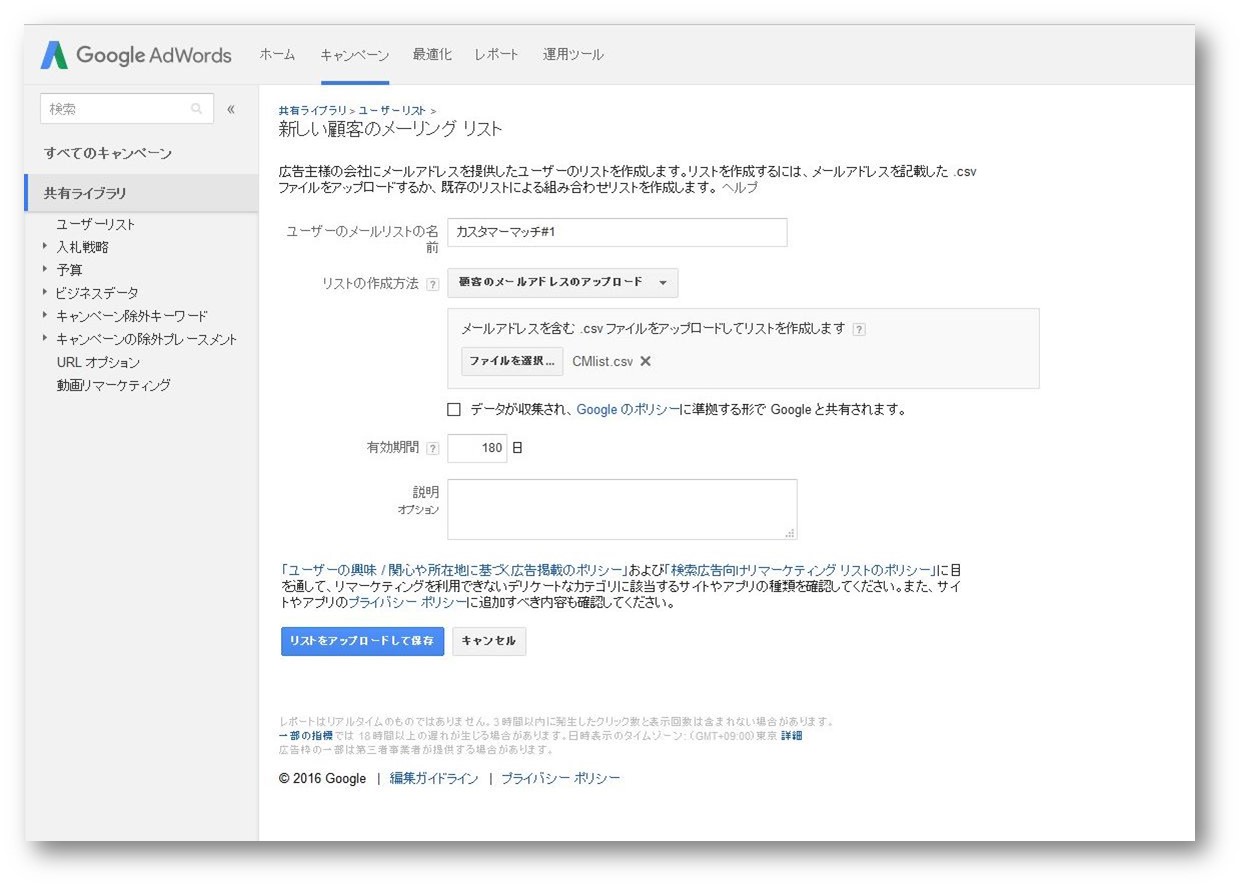The height and width of the screenshot is (888, 1242).
Task: Click the Google AdWords logo
Action: click(x=136, y=55)
